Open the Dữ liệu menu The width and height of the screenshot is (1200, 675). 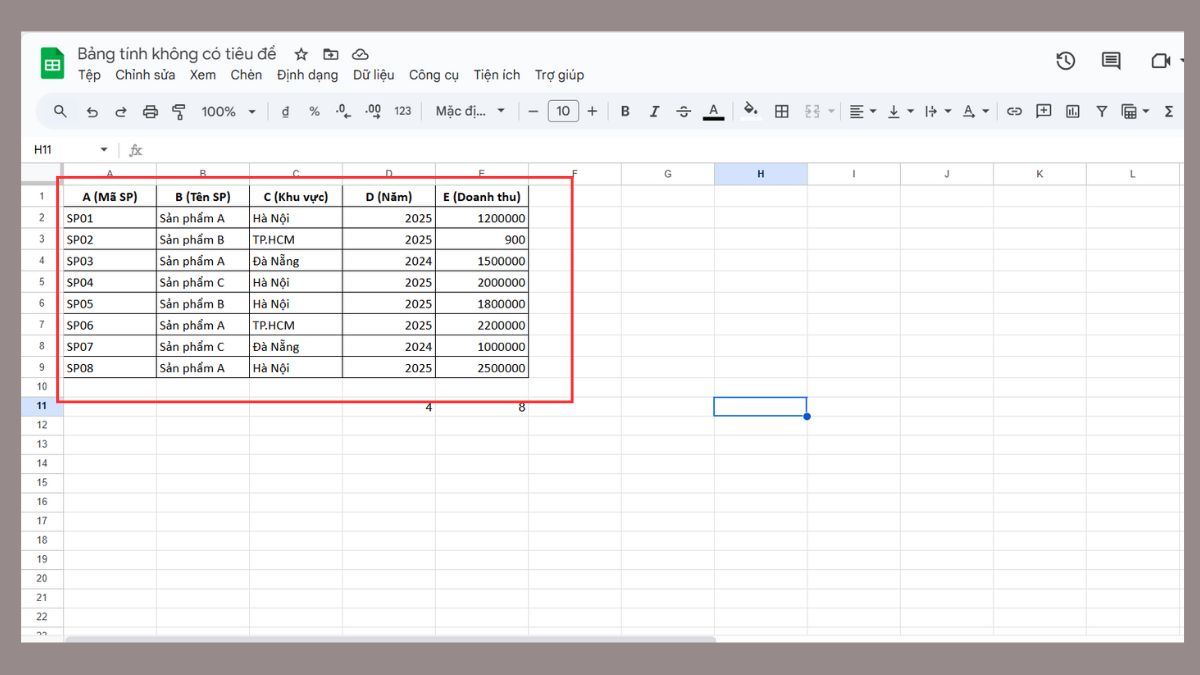pos(373,75)
